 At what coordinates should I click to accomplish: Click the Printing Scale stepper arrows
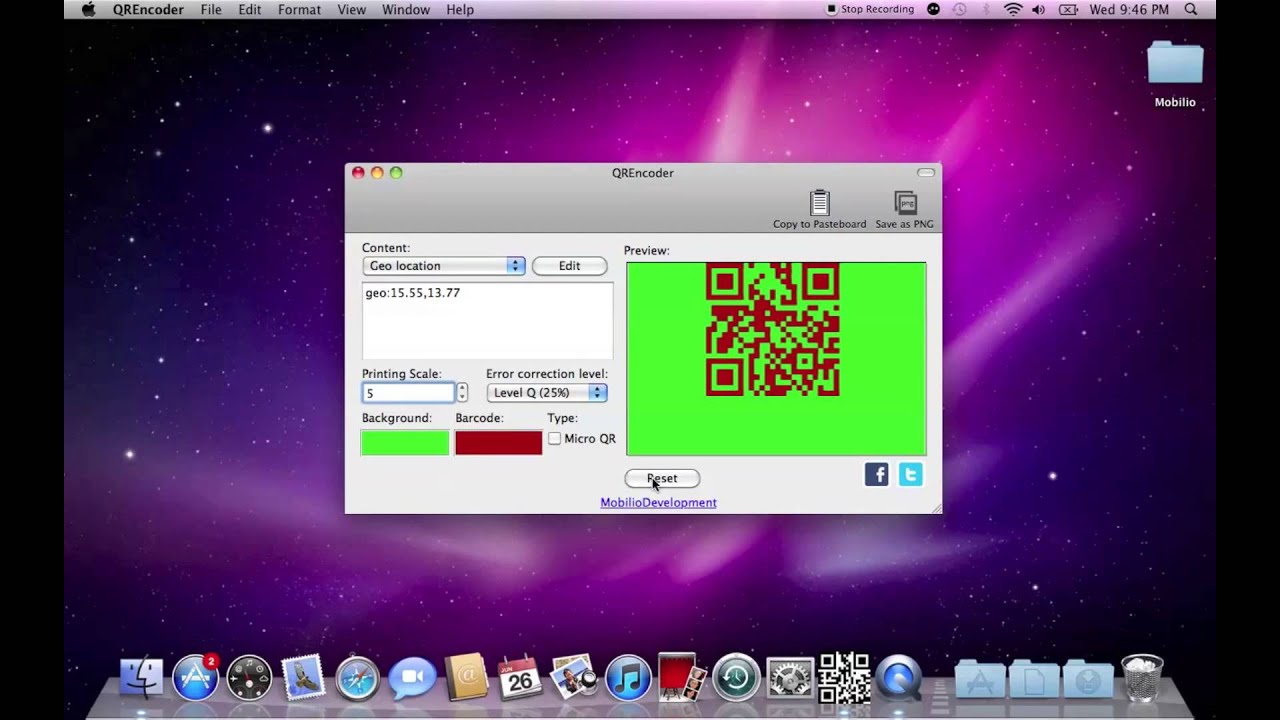(461, 393)
